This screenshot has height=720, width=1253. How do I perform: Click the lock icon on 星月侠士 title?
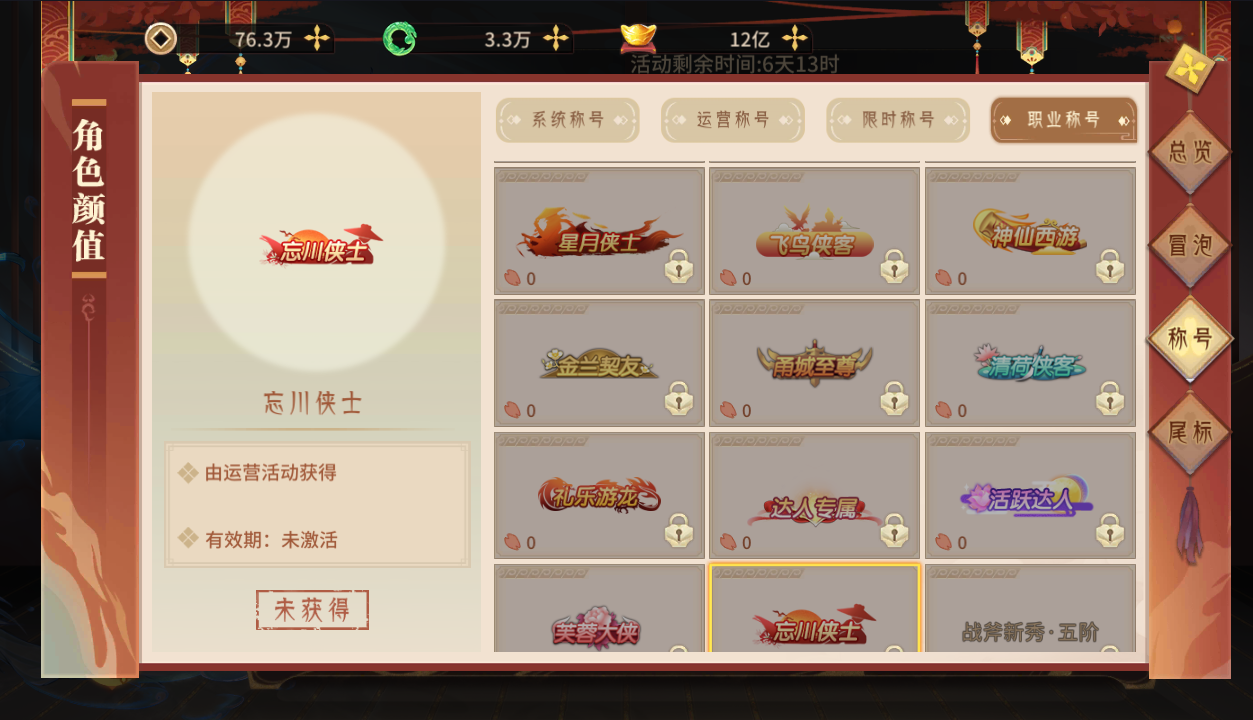pyautogui.click(x=679, y=267)
